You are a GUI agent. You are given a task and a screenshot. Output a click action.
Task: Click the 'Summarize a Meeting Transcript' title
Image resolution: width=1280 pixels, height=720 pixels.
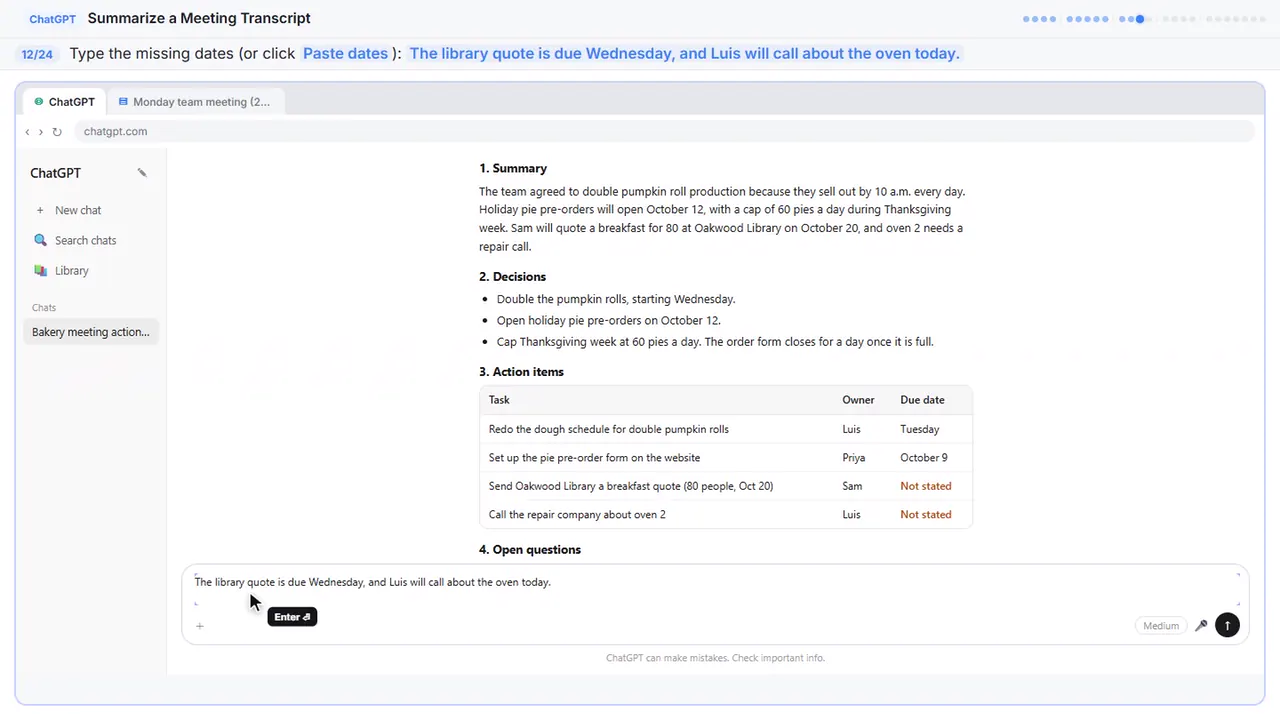pyautogui.click(x=199, y=18)
